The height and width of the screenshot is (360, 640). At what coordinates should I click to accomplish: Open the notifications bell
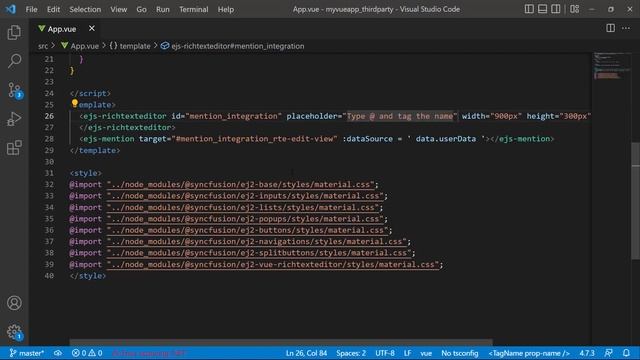(626, 353)
